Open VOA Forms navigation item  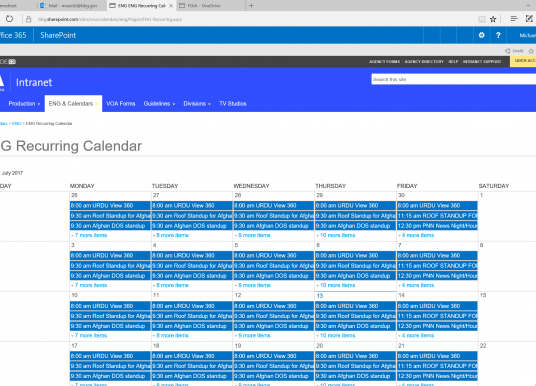coord(121,104)
